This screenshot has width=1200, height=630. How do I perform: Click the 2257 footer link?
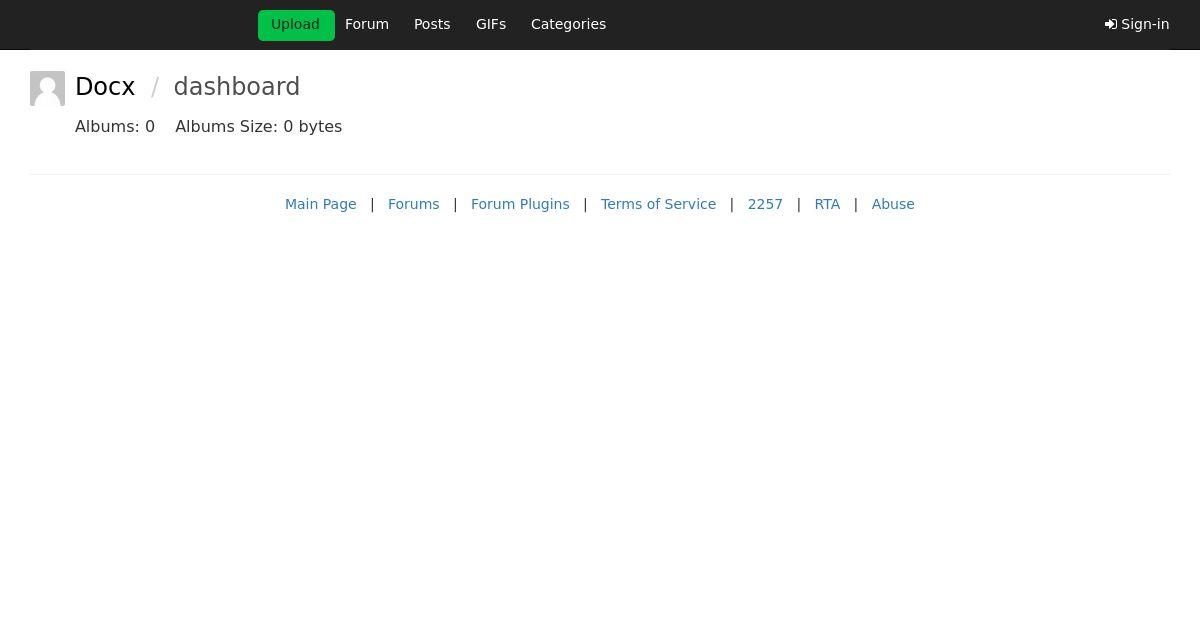point(765,204)
